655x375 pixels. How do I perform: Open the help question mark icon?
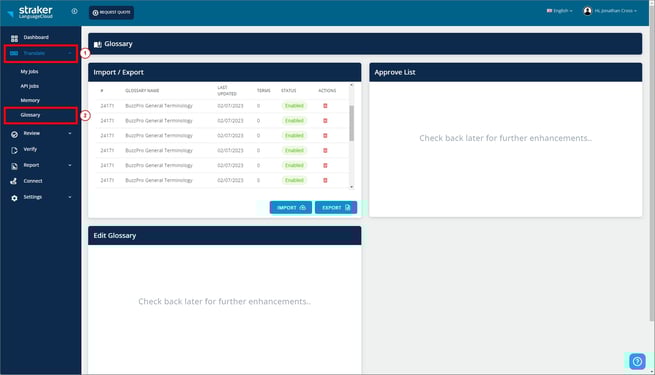click(x=637, y=362)
